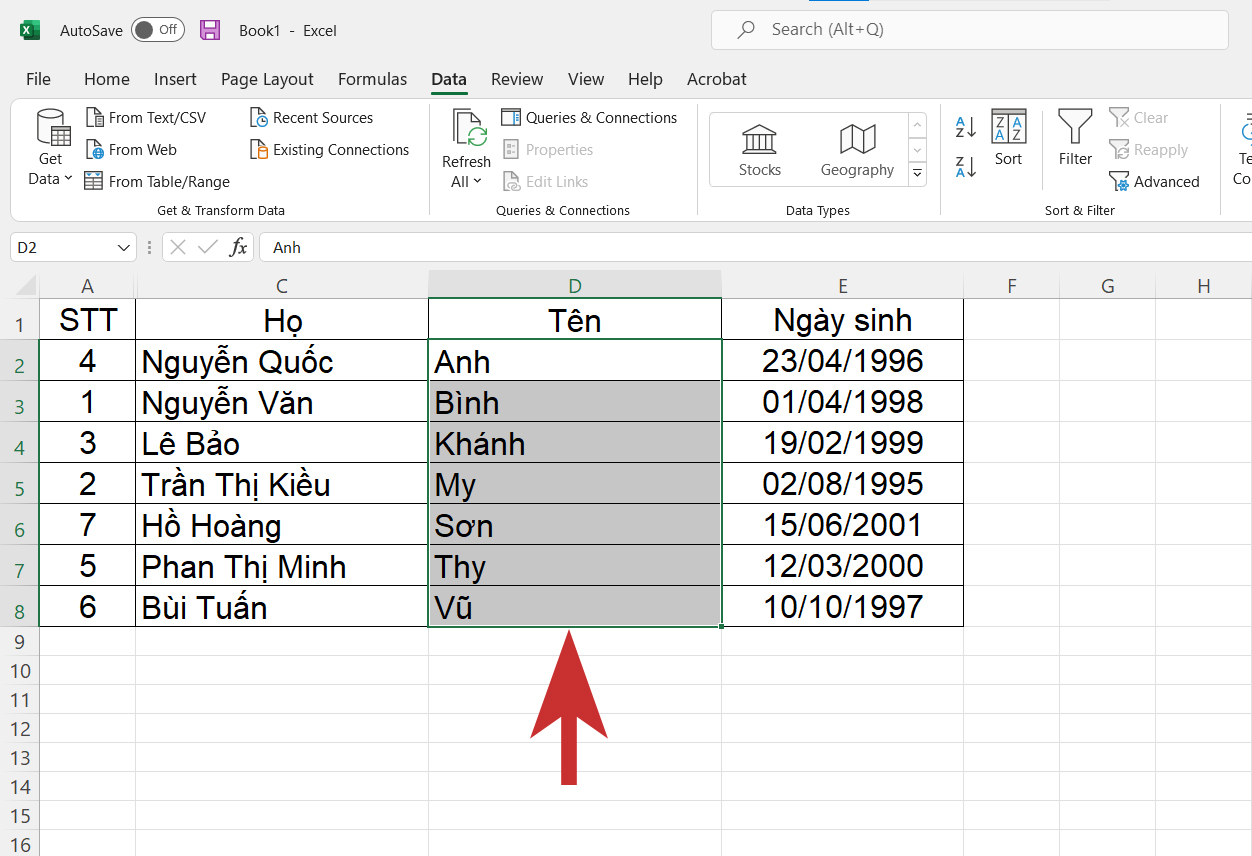Click From Table/Range
The image size is (1252, 856).
[157, 182]
